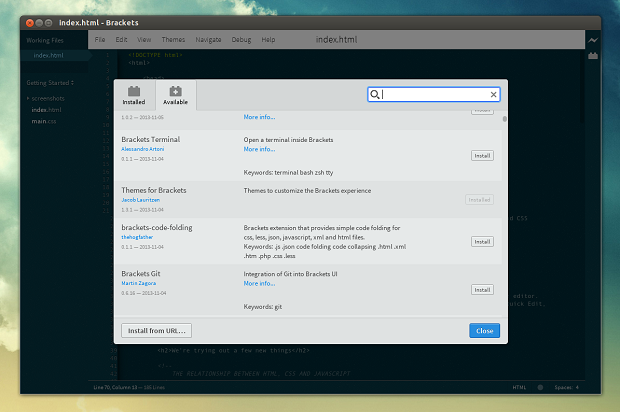Close the Extension Manager dialog
Viewport: 620px width, 412px height.
coord(484,331)
